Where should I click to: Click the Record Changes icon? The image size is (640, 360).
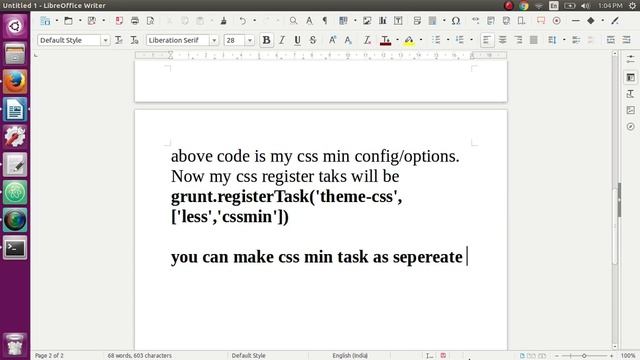click(x=556, y=21)
